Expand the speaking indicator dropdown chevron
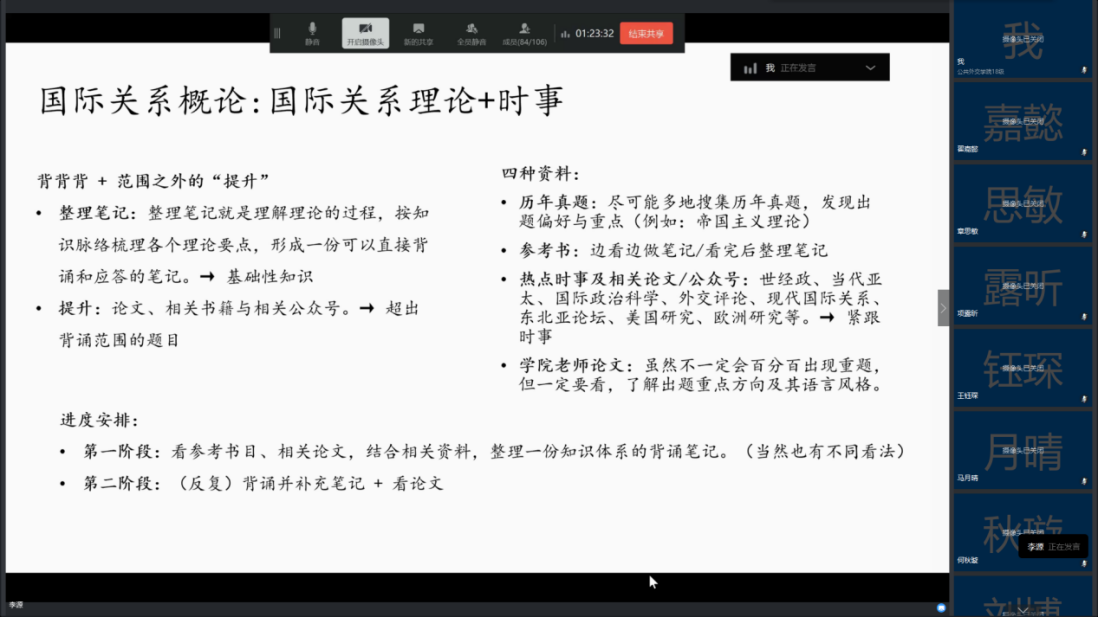Viewport: 1098px width, 617px height. tap(870, 68)
